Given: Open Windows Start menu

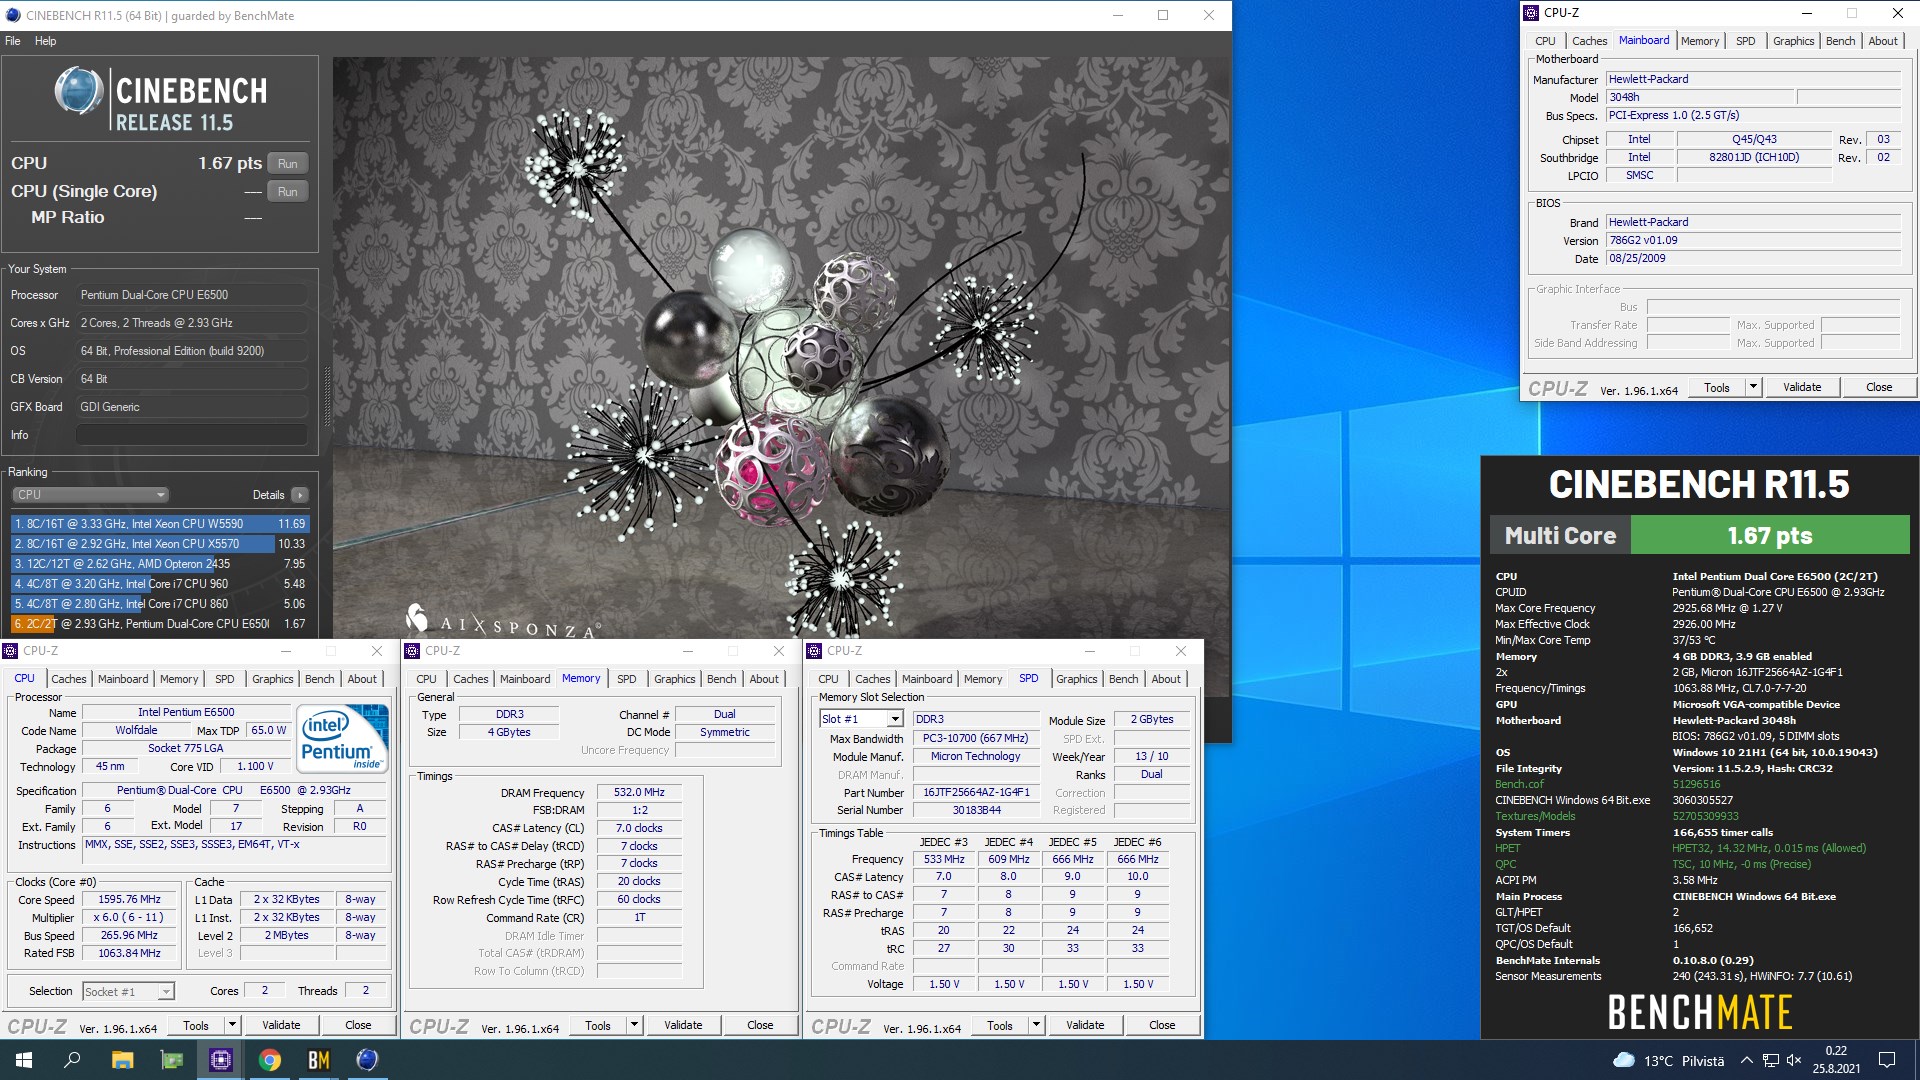Looking at the screenshot, I should pos(24,1060).
